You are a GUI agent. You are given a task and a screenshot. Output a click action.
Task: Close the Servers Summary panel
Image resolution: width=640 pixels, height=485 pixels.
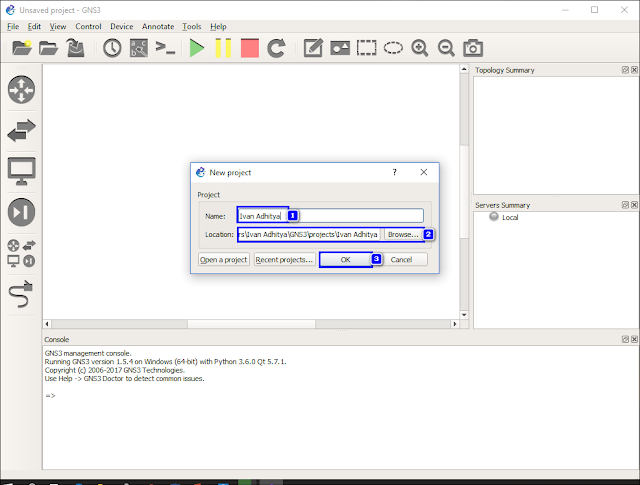pos(634,205)
